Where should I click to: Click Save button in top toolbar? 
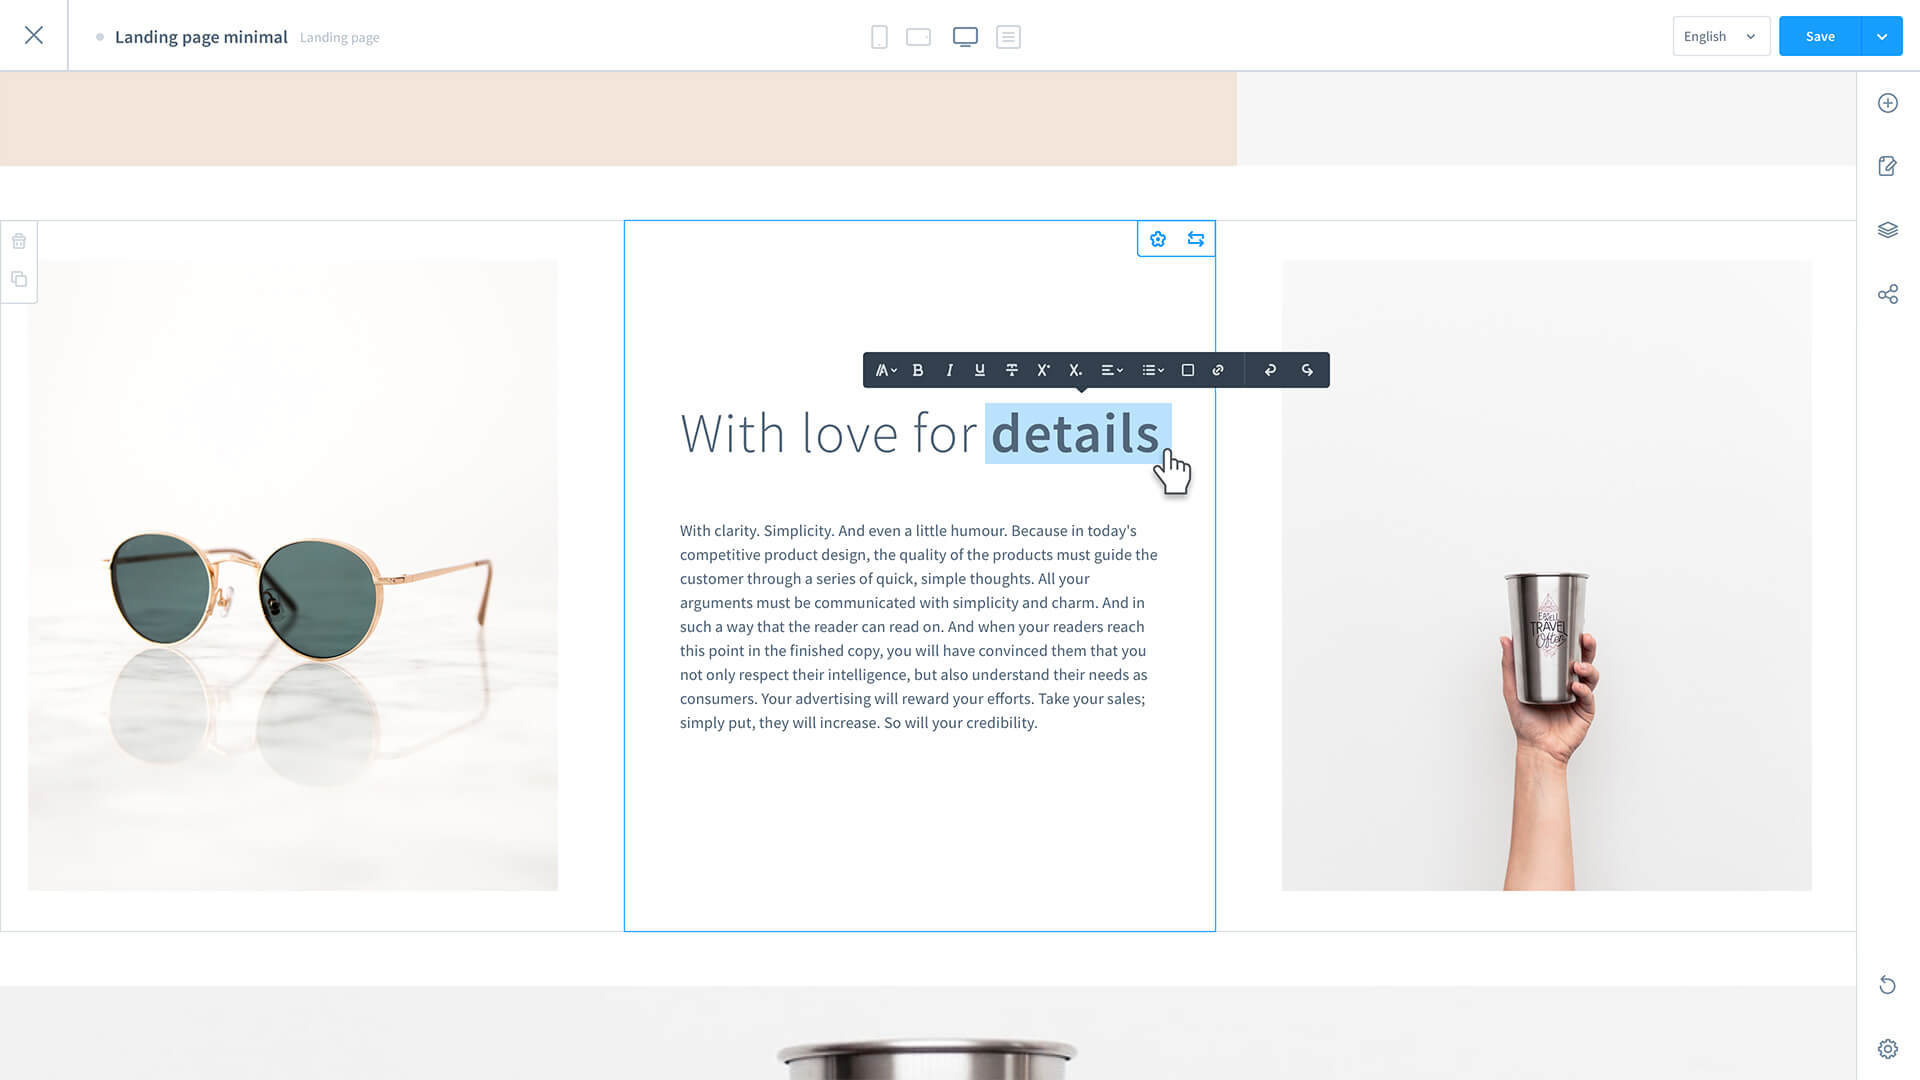1820,36
